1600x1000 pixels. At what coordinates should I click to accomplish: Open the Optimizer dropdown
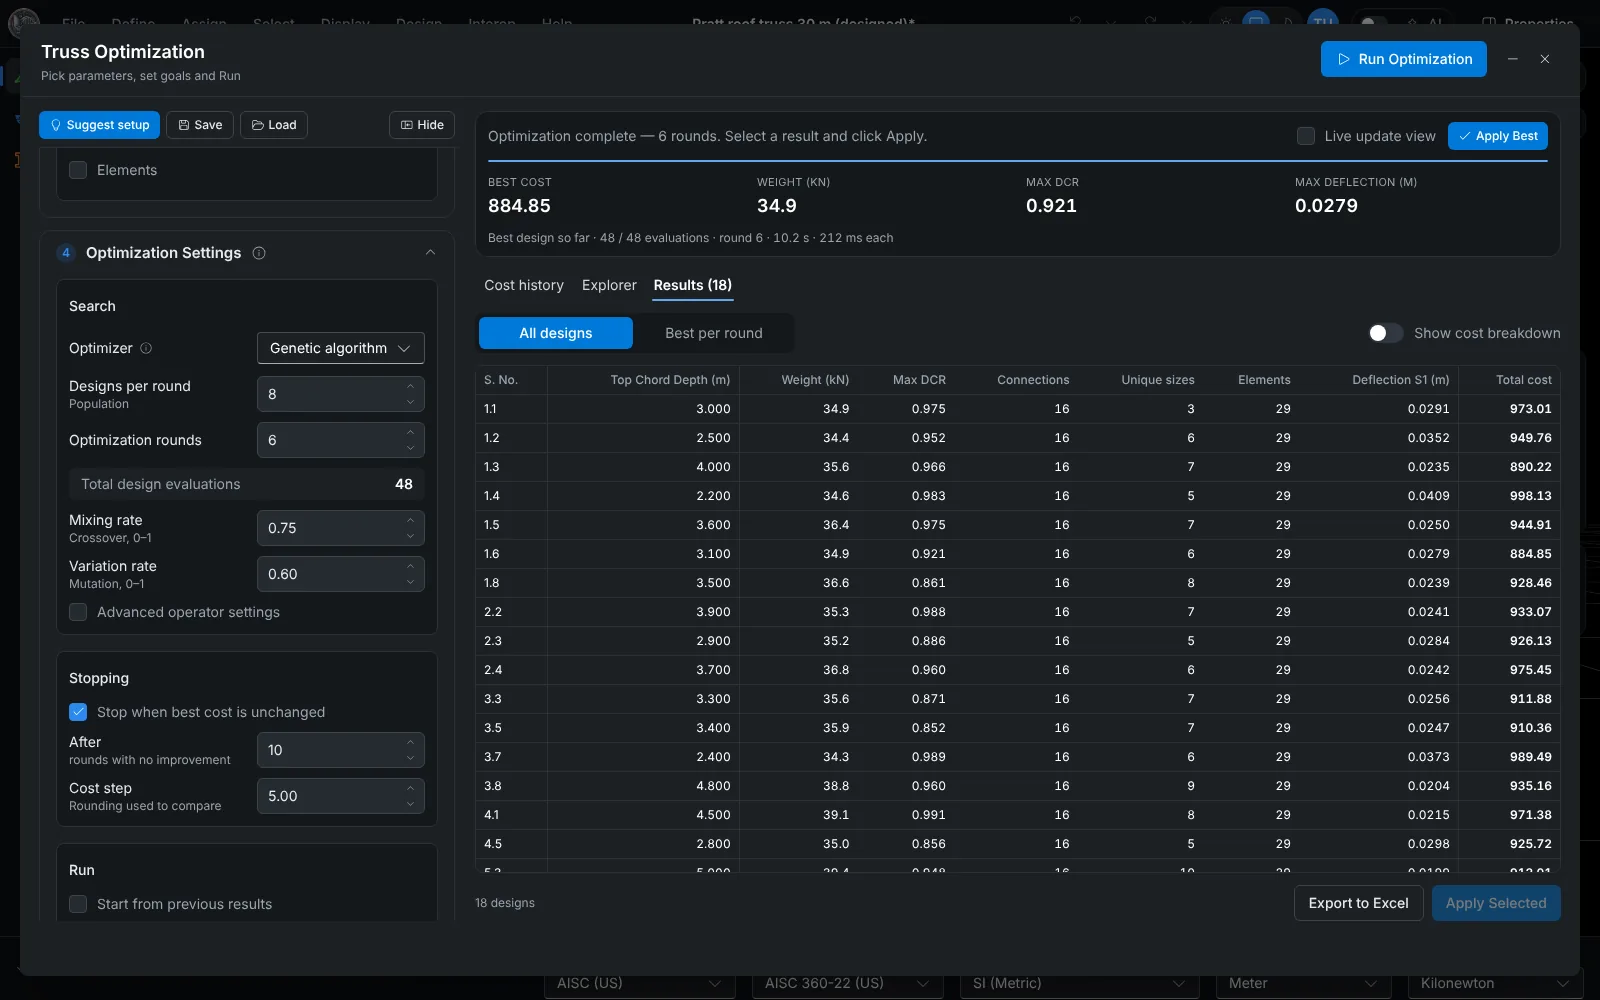pyautogui.click(x=341, y=348)
